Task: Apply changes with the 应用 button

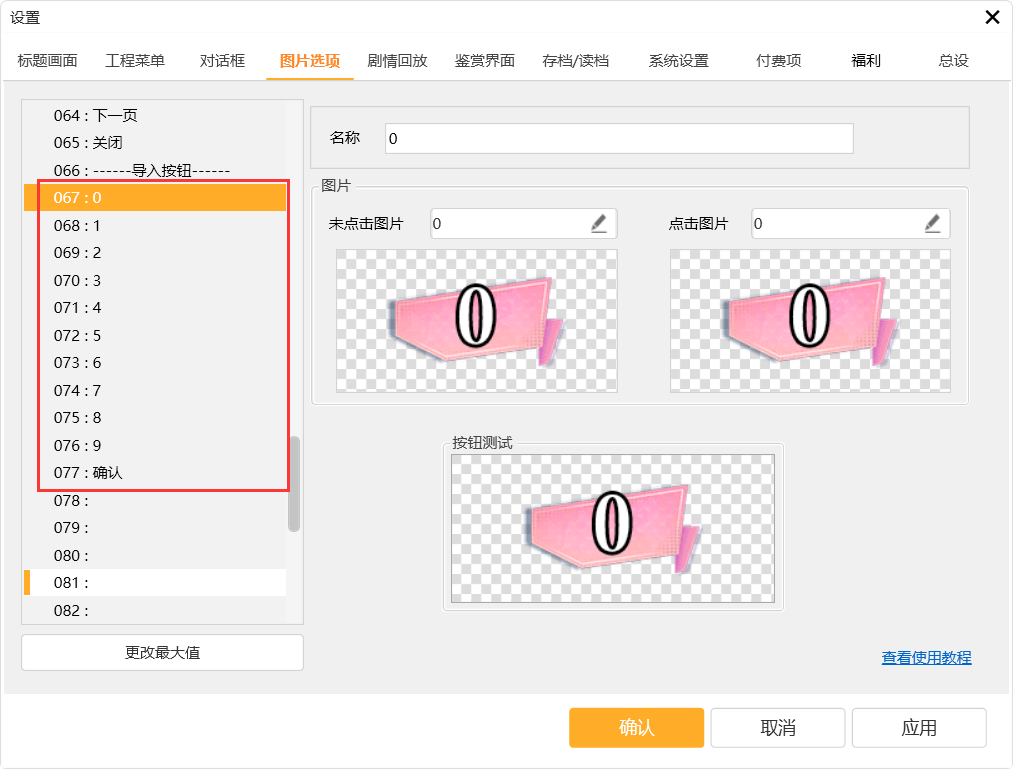Action: tap(918, 728)
